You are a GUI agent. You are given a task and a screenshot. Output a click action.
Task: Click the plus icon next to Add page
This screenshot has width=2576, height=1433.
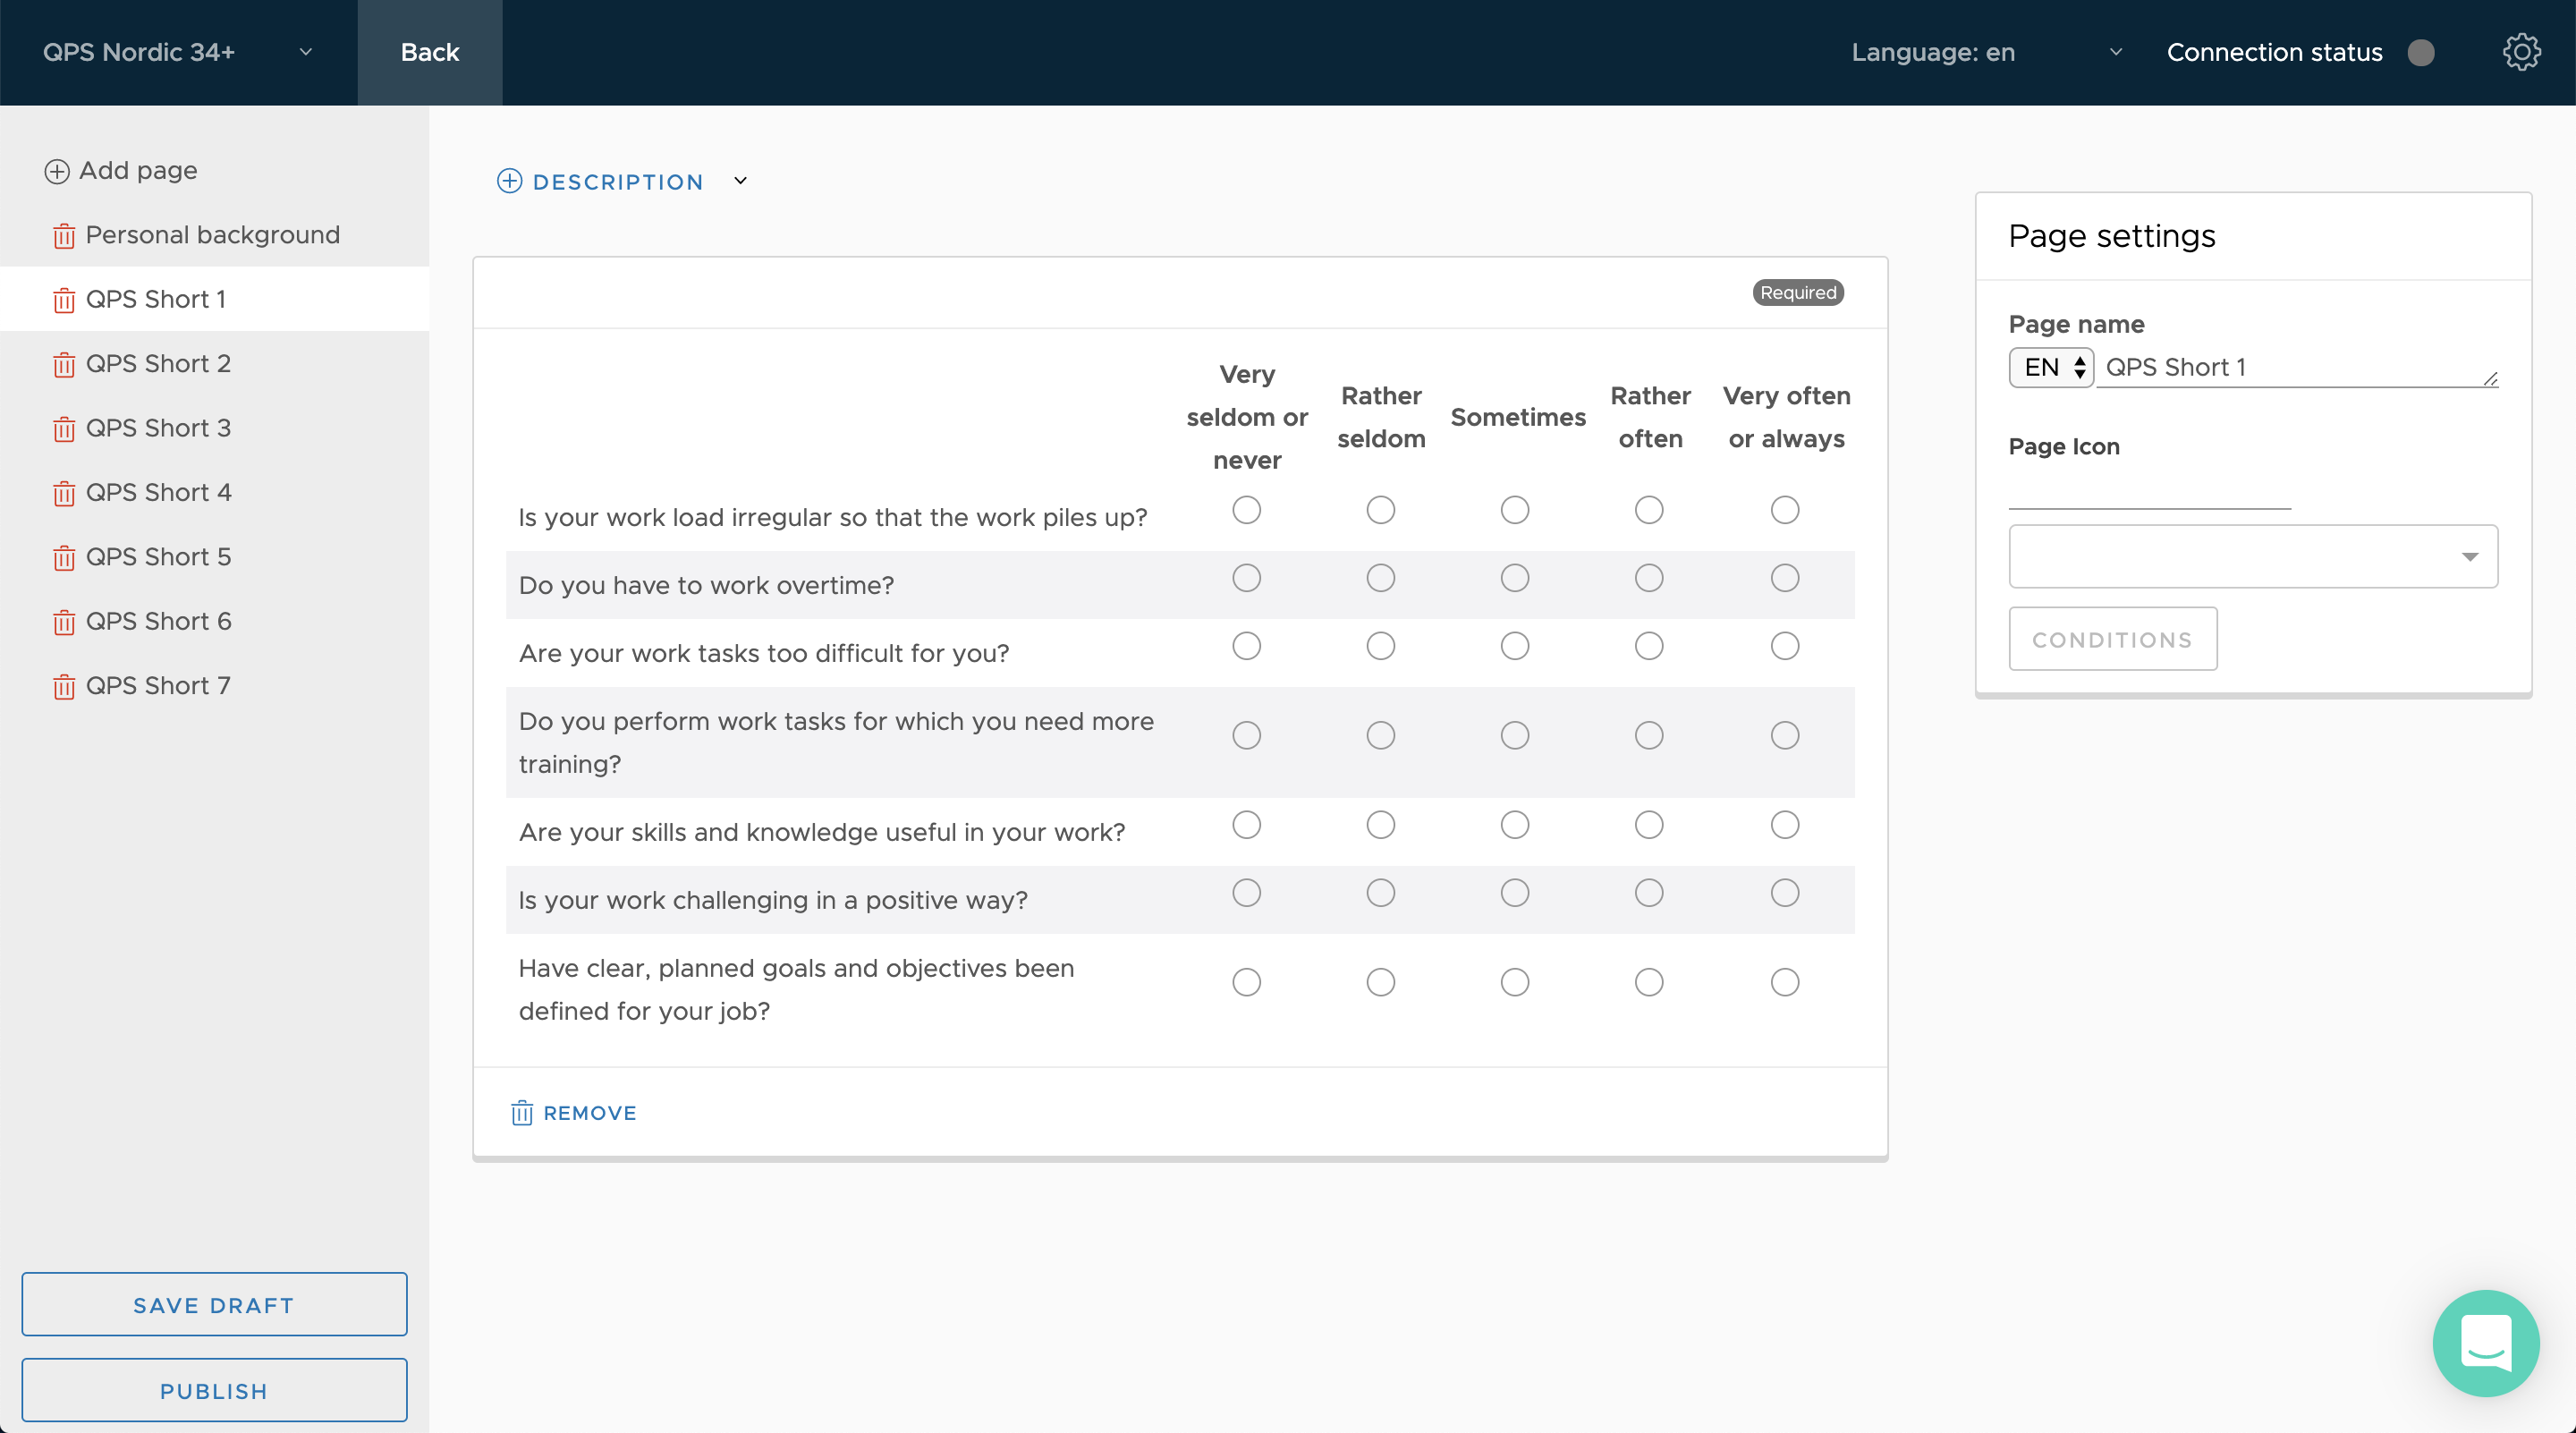point(57,171)
